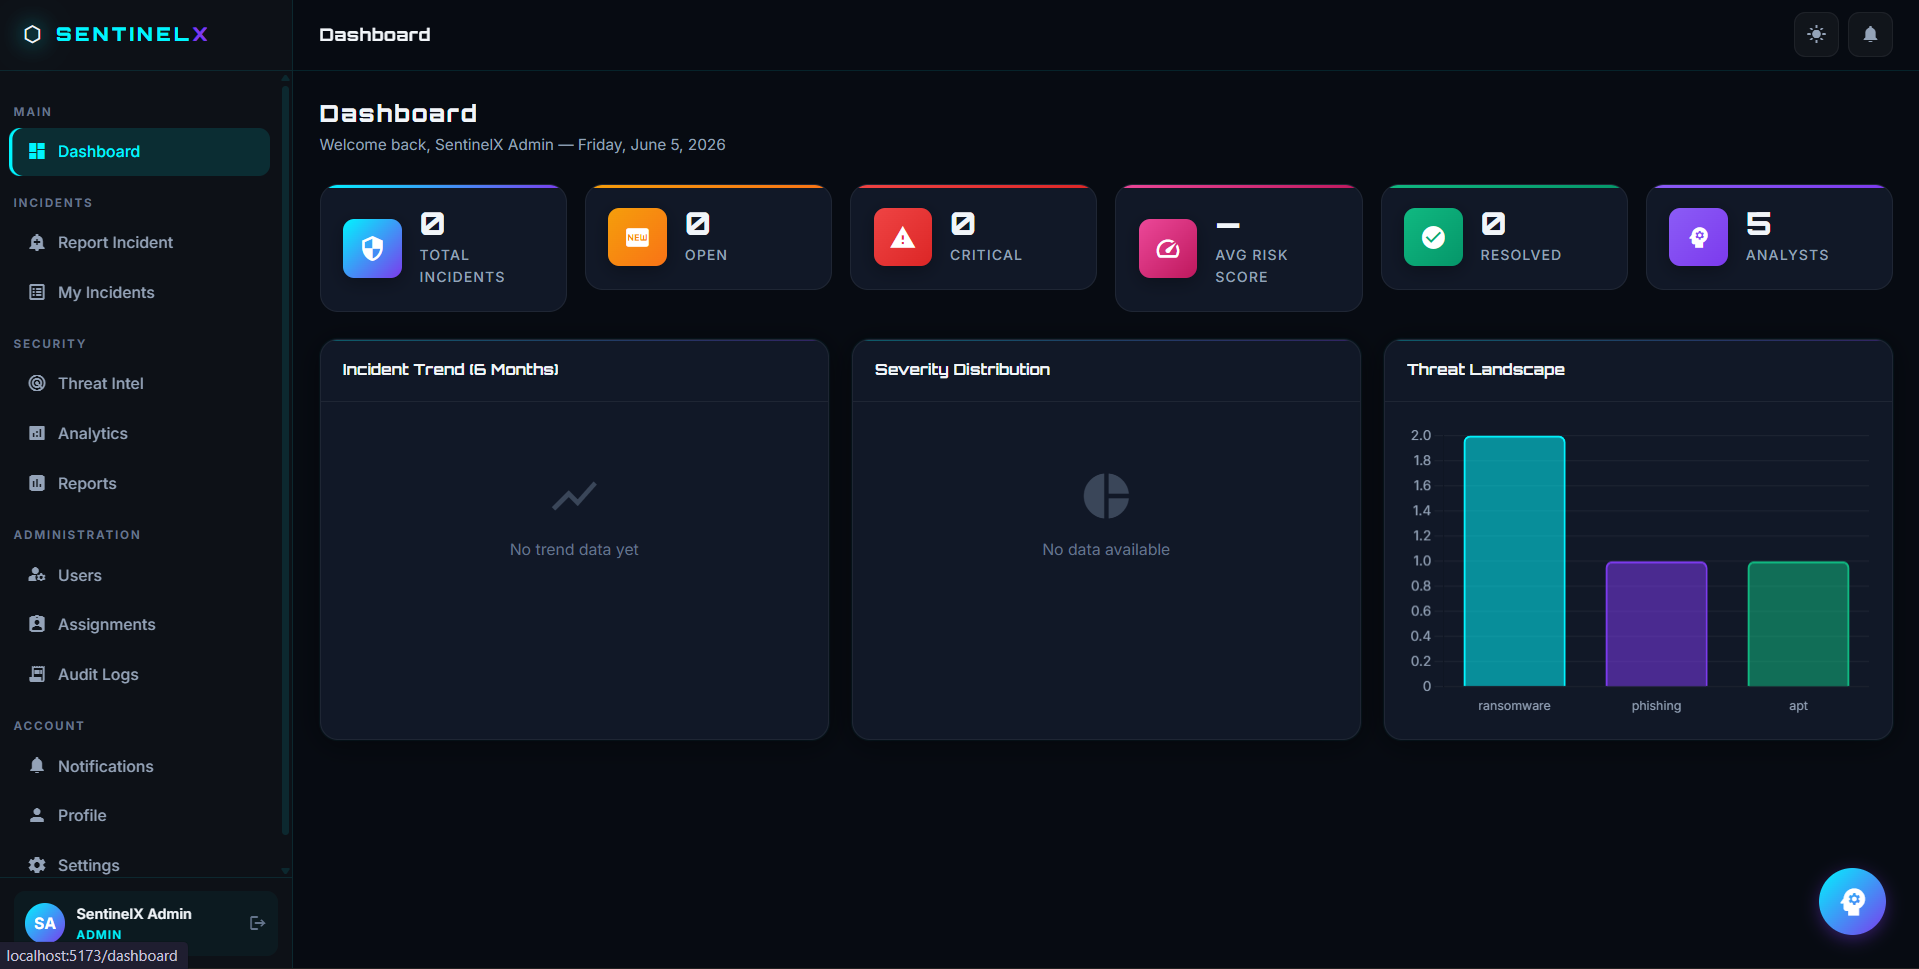Click the ransomware bar in Threat Landscape
The width and height of the screenshot is (1919, 969).
(1514, 561)
